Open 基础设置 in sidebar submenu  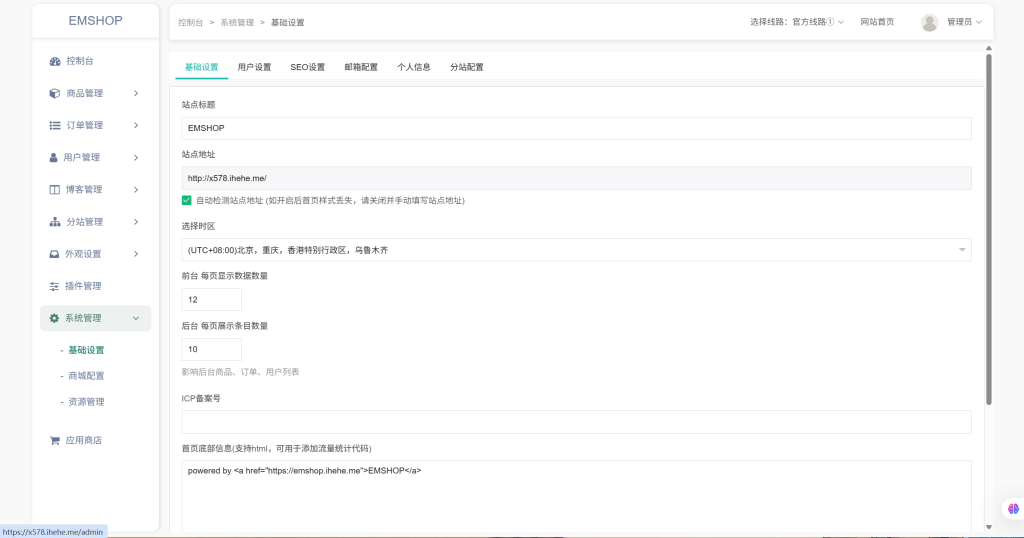point(86,350)
